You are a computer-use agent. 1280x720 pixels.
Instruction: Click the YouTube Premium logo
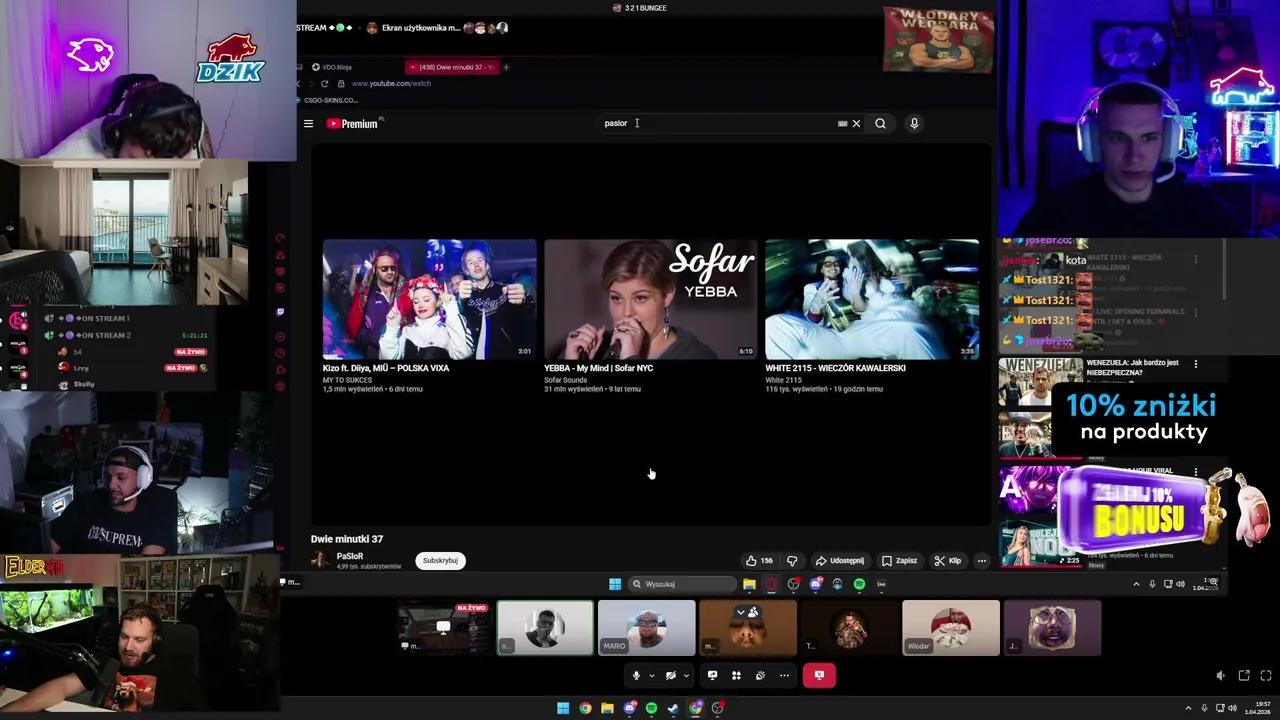[353, 124]
